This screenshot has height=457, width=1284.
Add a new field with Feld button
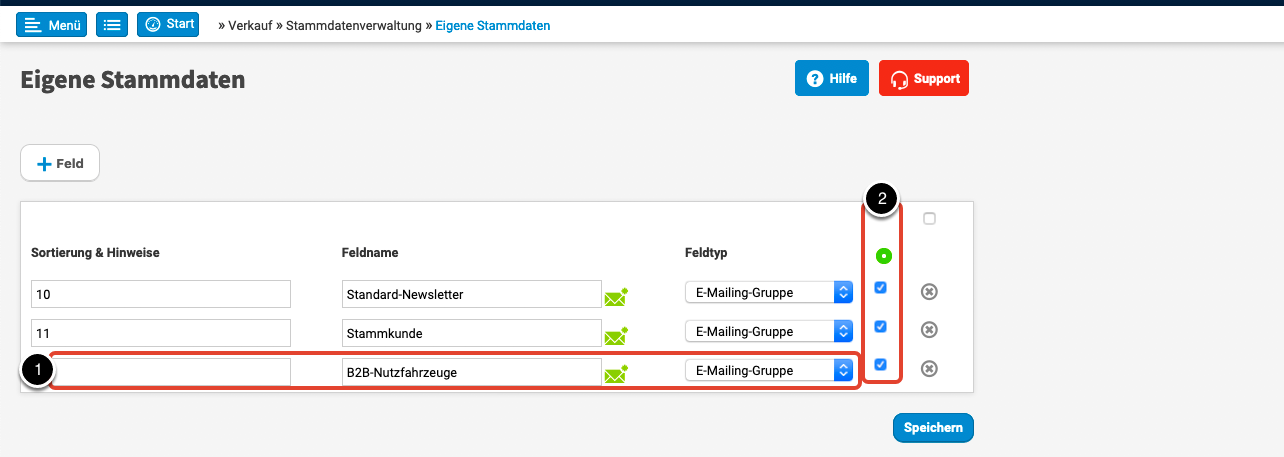click(x=60, y=164)
